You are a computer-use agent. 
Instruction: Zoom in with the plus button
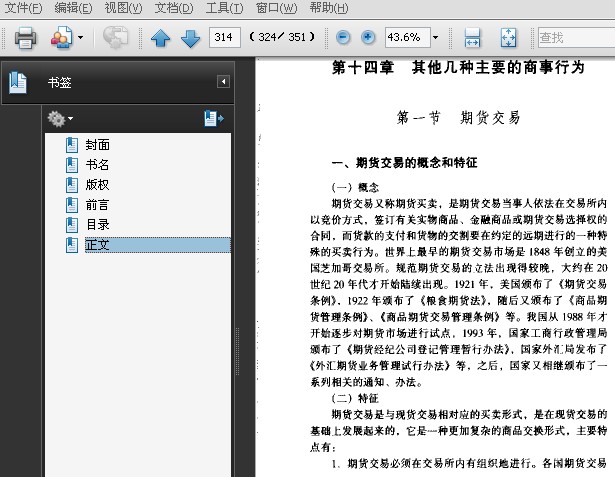click(x=368, y=38)
